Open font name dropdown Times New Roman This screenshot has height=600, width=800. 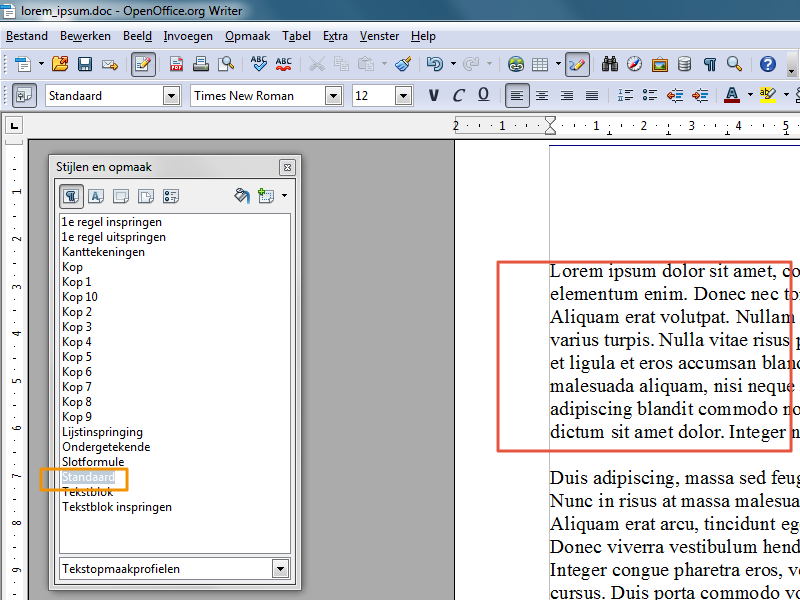point(333,95)
